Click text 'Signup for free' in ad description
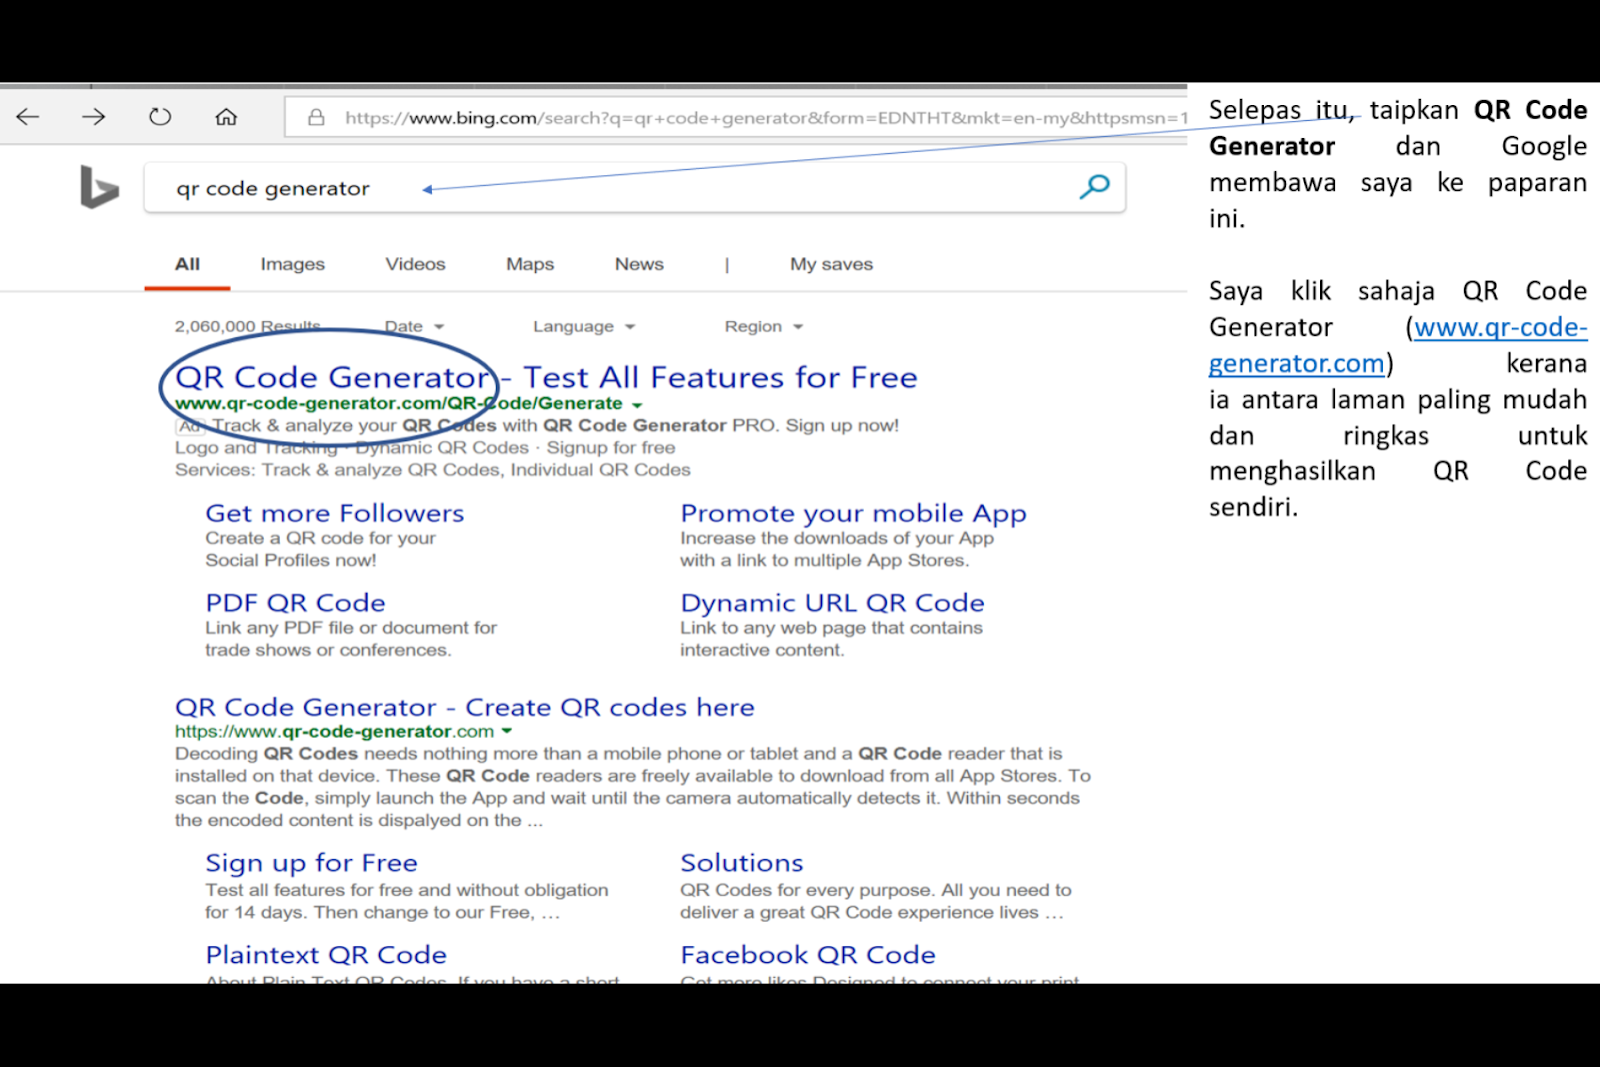Screen dimensions: 1600x1067 pyautogui.click(x=610, y=447)
